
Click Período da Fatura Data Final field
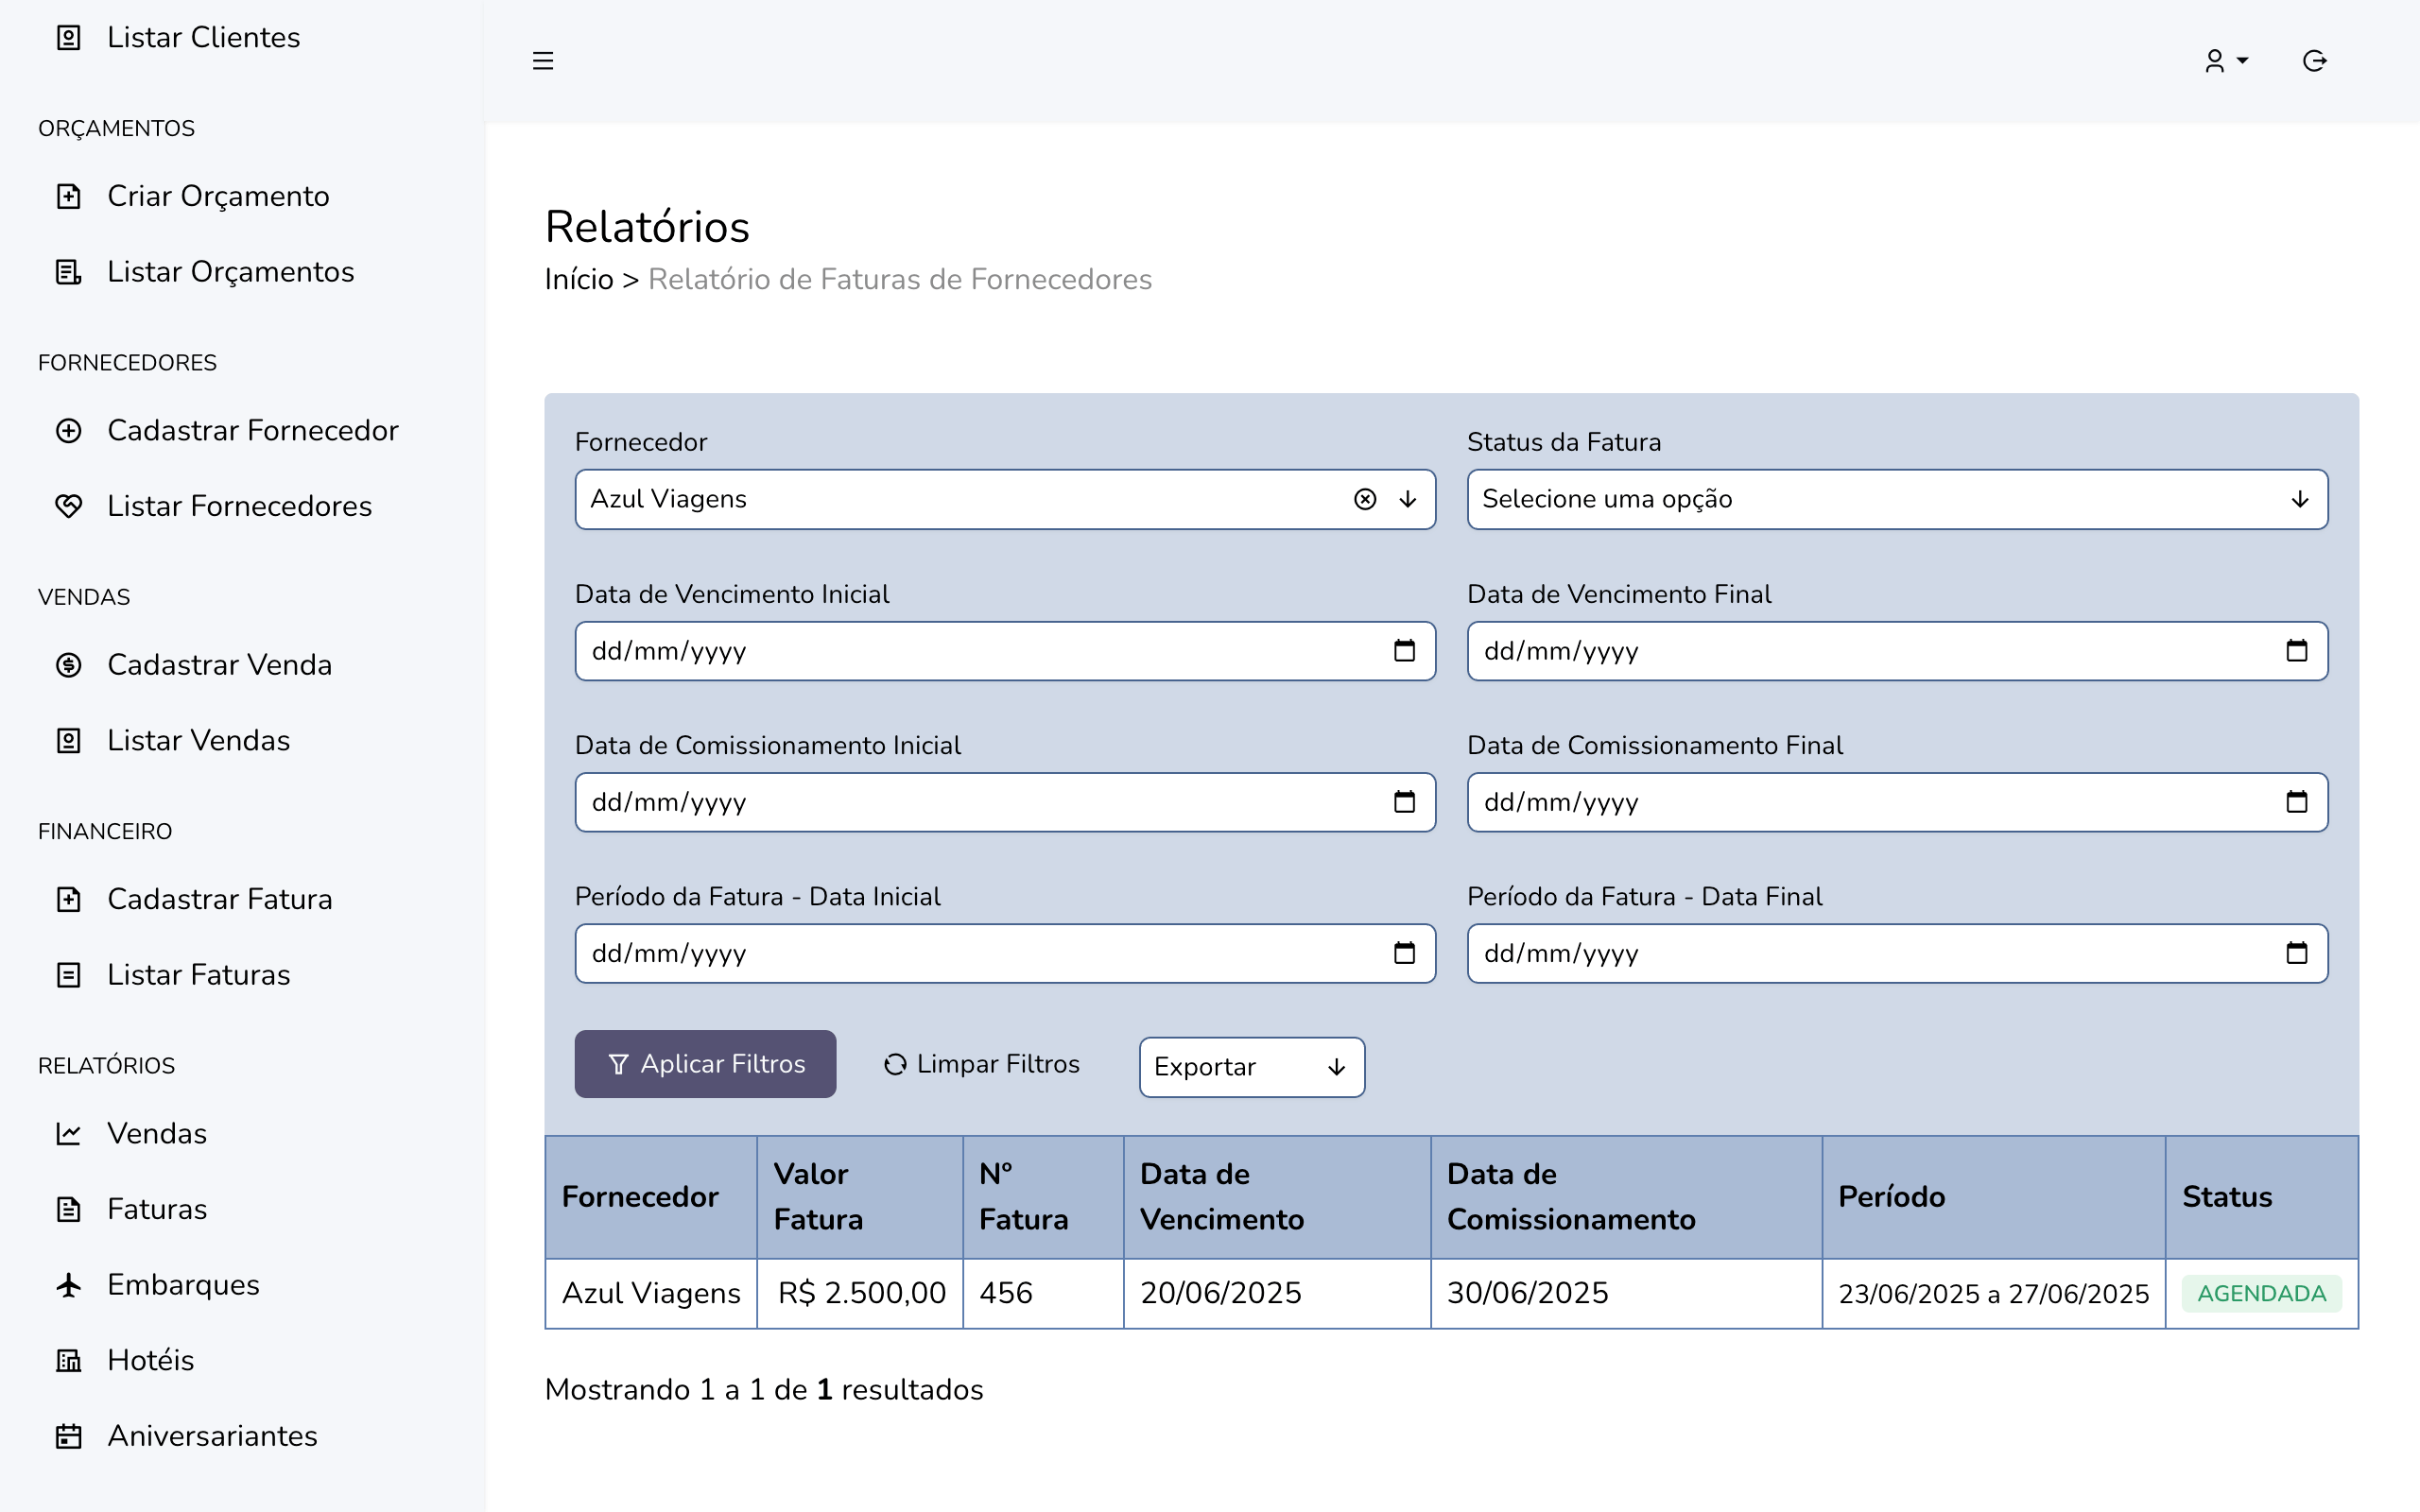1897,953
